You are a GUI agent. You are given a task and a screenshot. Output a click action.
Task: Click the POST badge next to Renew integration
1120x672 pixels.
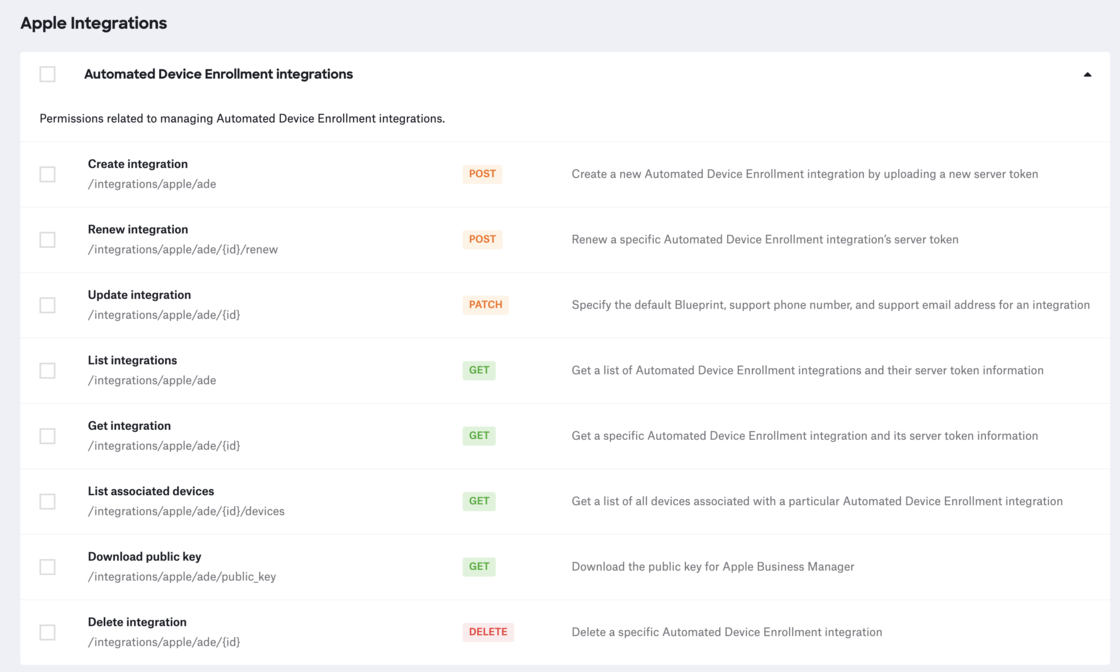coord(482,239)
